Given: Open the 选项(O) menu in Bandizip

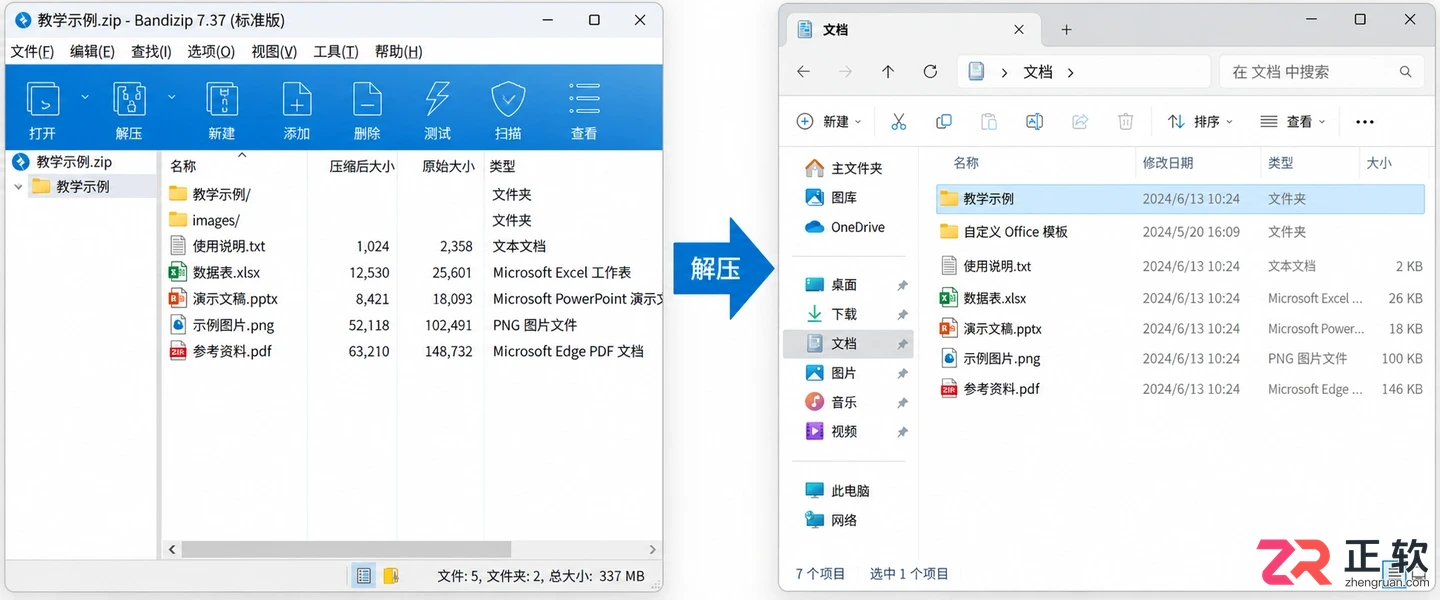Looking at the screenshot, I should pos(211,51).
